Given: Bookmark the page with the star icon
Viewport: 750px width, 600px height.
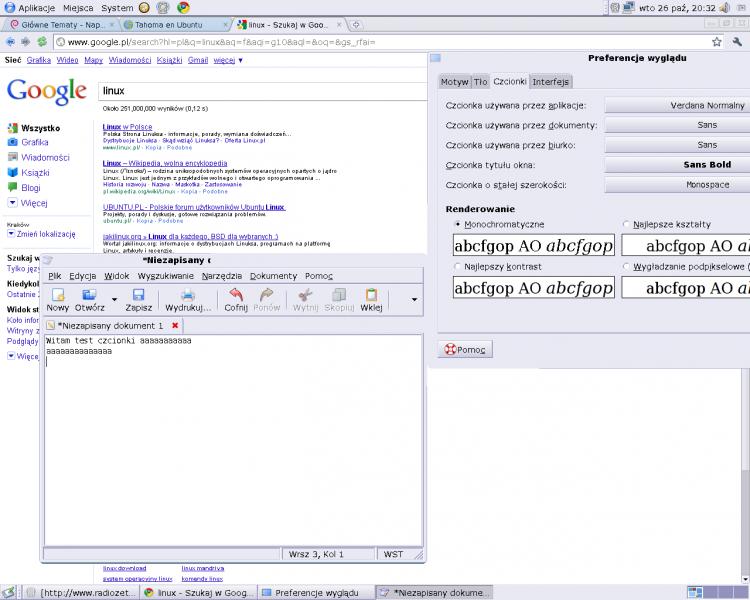Looking at the screenshot, I should pyautogui.click(x=717, y=42).
